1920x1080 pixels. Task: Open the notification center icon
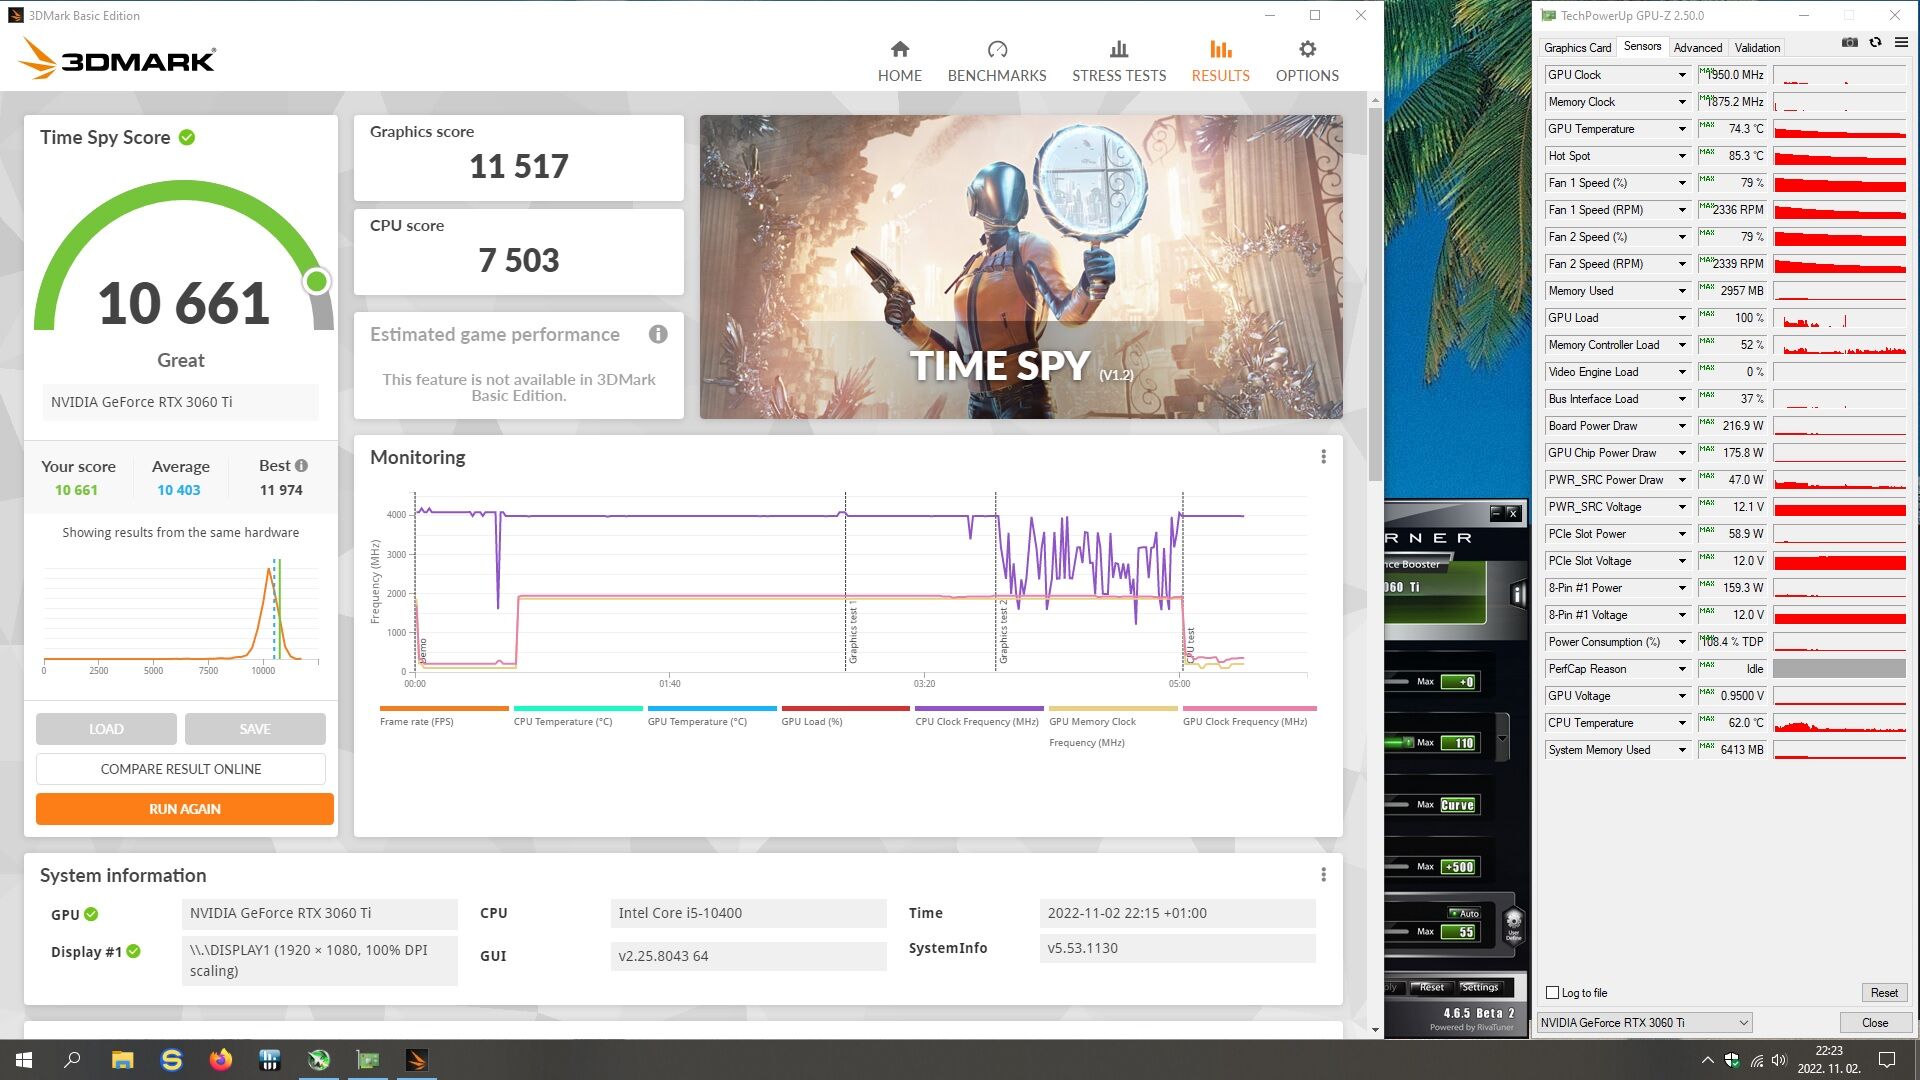(x=1887, y=1060)
